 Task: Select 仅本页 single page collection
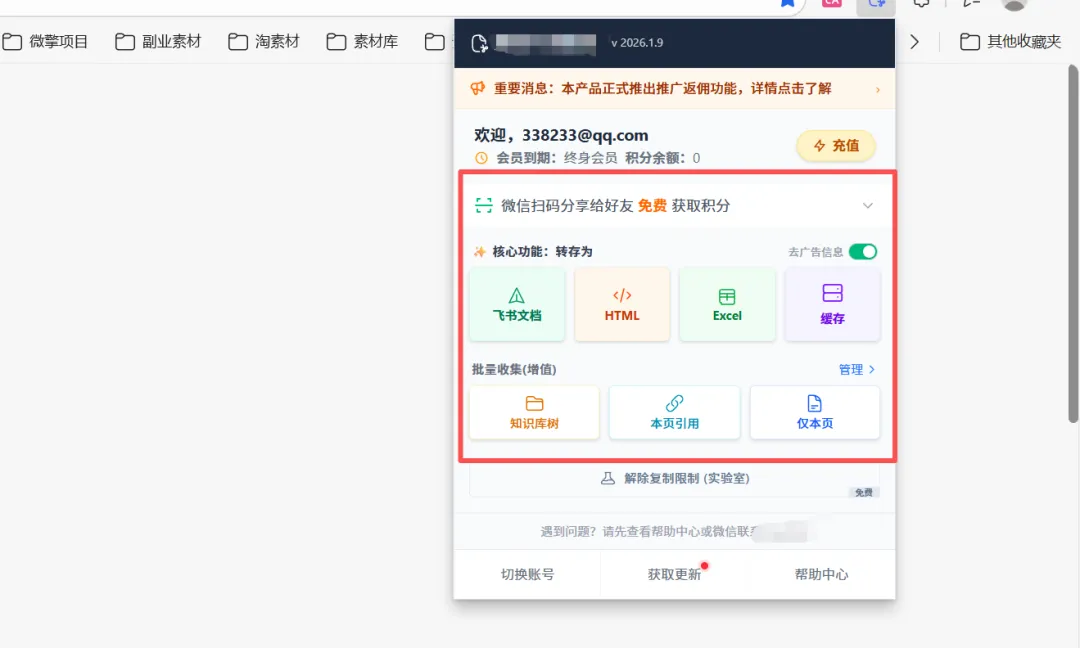point(814,412)
